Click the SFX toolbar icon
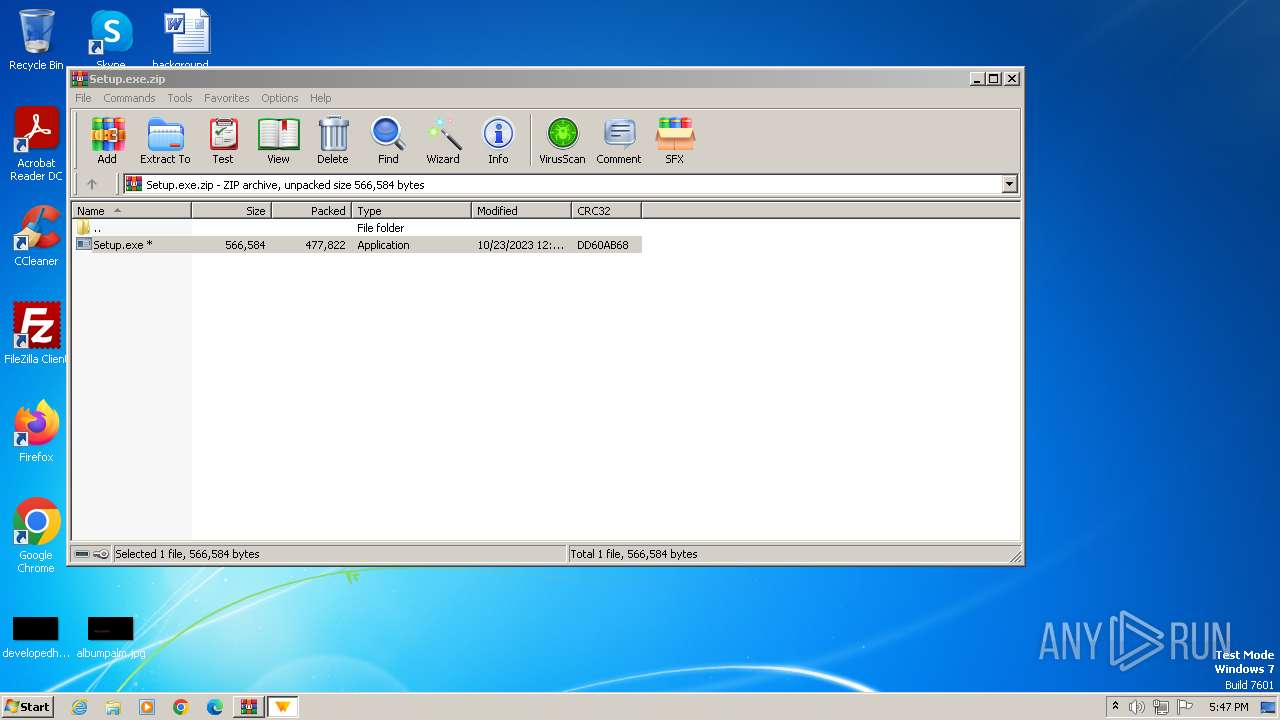Screen dimensions: 1280x720 point(675,140)
